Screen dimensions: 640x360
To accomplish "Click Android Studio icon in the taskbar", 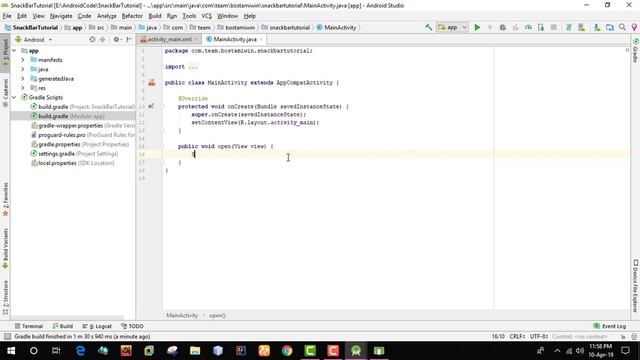I will click(356, 351).
